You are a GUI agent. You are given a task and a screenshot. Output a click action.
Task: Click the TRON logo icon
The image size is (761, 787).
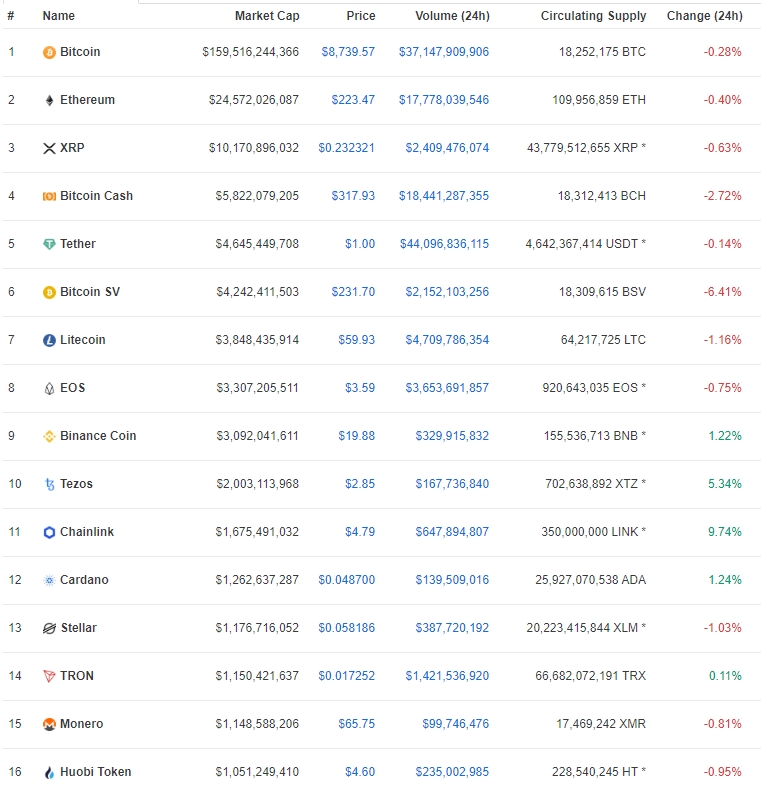pos(49,676)
